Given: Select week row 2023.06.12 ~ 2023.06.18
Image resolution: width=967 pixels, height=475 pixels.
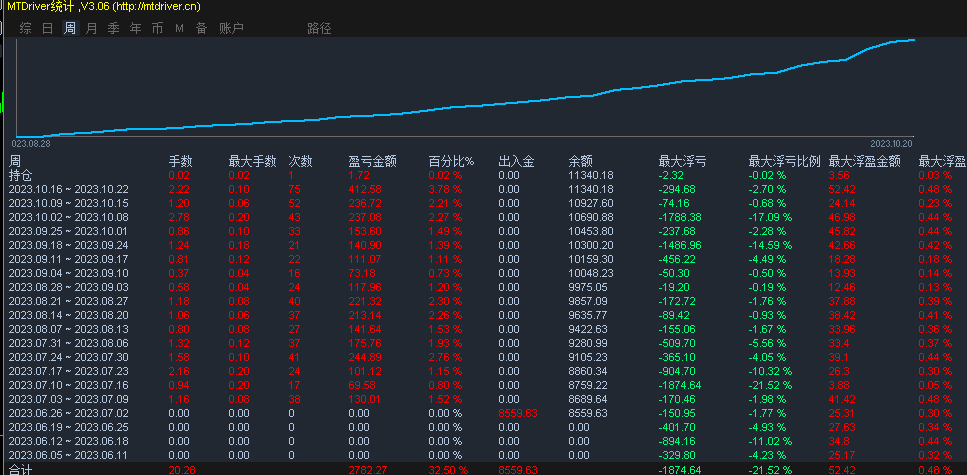Looking at the screenshot, I should (x=68, y=441).
